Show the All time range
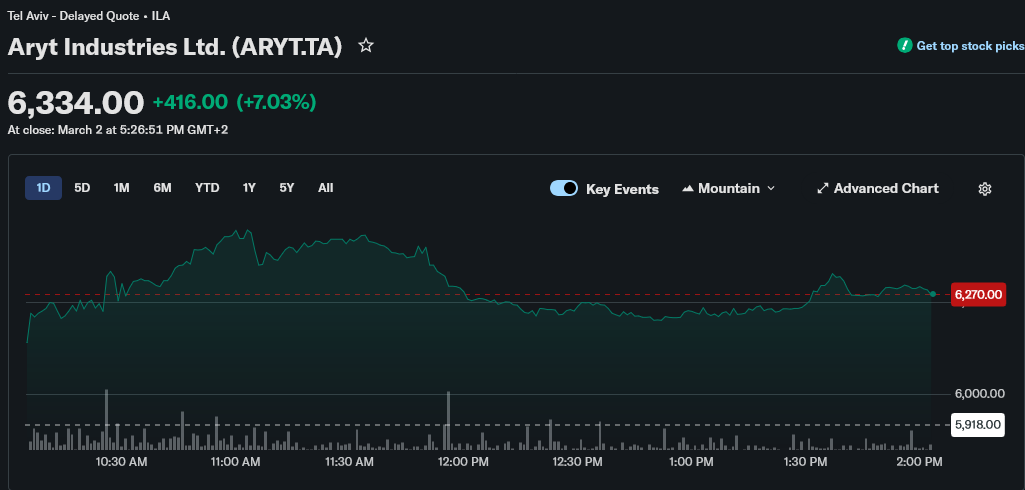1025x490 pixels. [x=326, y=188]
